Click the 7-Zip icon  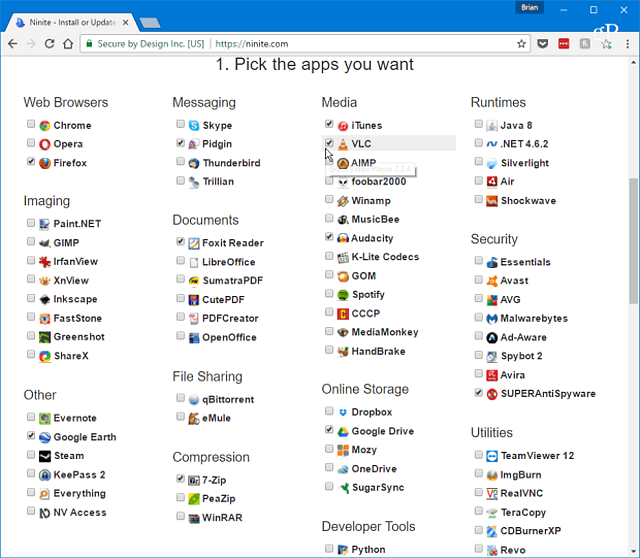pos(194,480)
